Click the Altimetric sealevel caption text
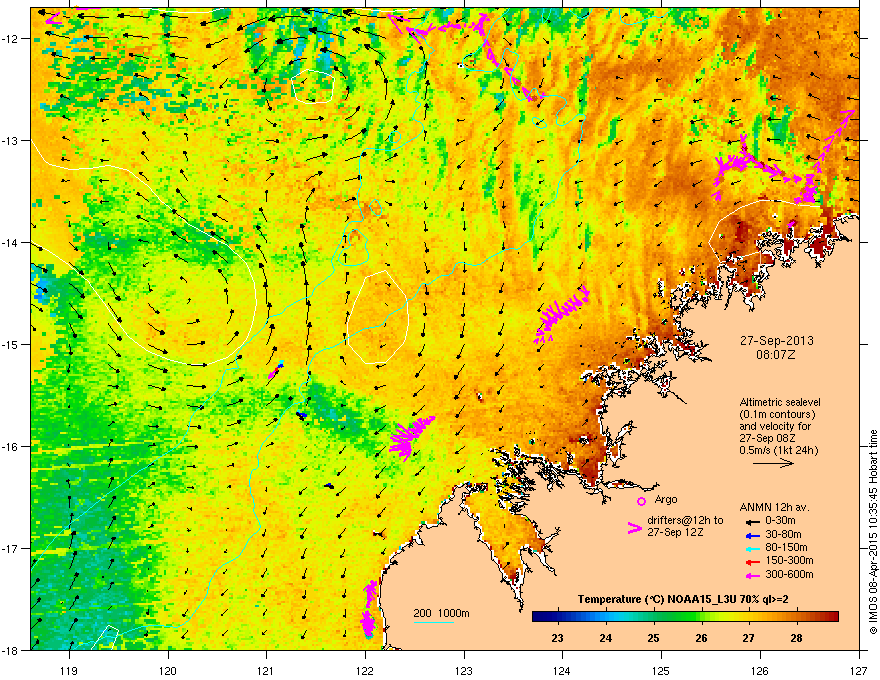880x680 pixels. 780,426
